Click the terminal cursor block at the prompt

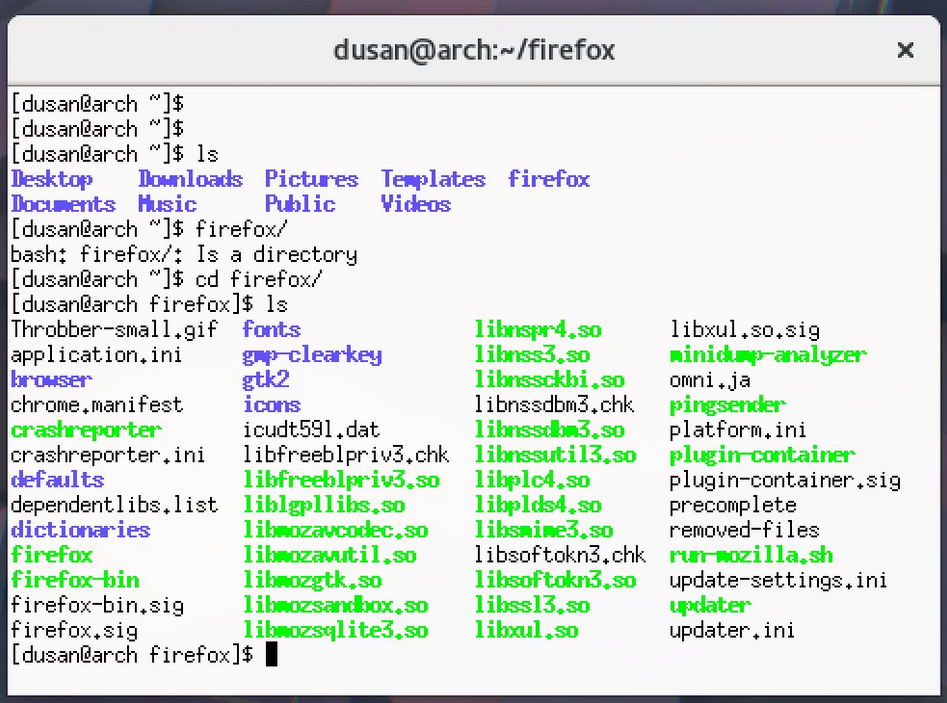tap(270, 655)
